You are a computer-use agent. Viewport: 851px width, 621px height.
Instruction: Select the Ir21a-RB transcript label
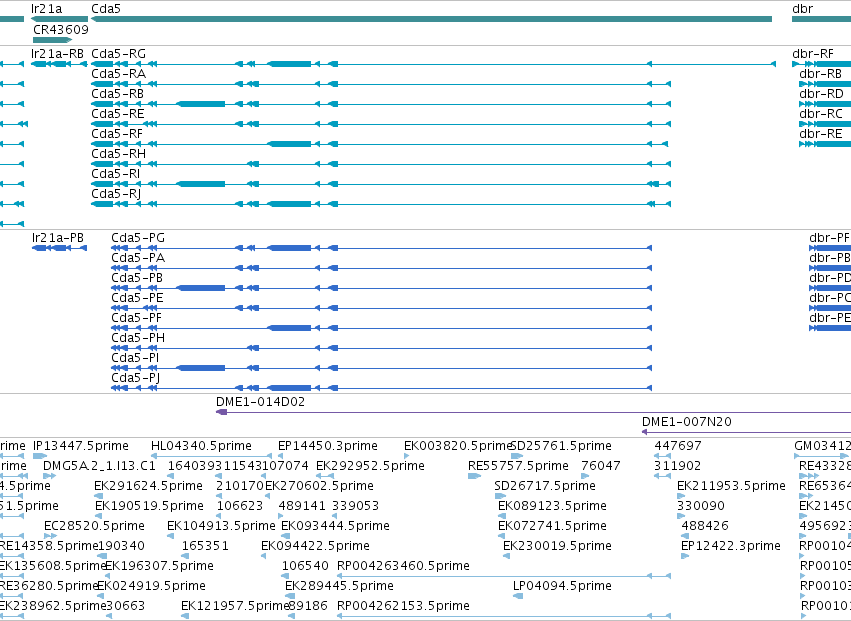pos(58,53)
